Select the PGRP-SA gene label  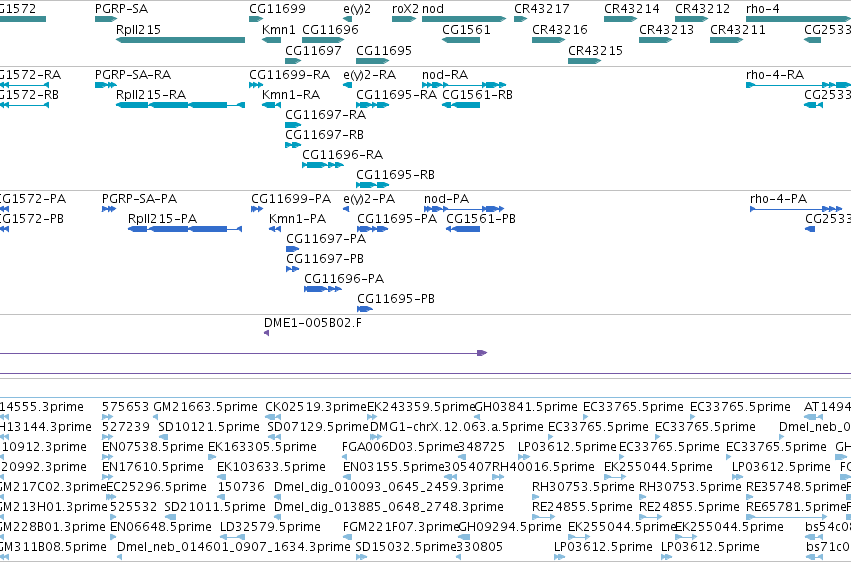[x=121, y=9]
